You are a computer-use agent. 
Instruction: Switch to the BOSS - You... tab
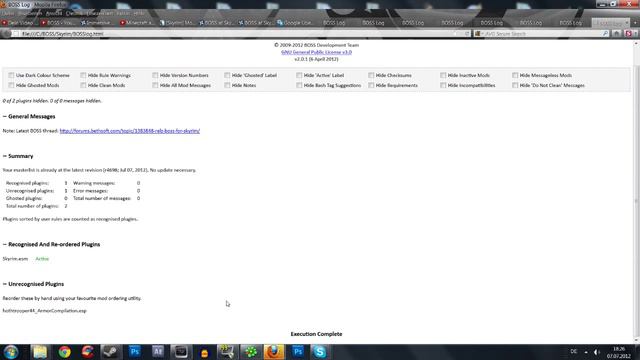[x=58, y=23]
